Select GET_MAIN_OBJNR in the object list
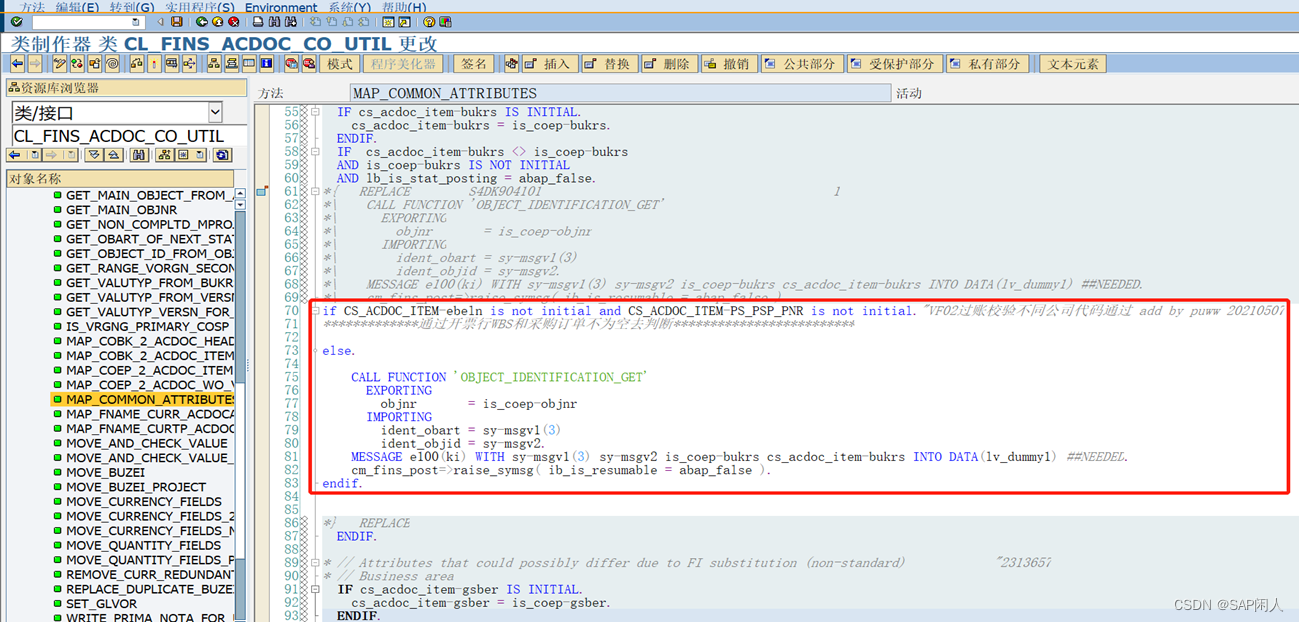Image resolution: width=1299 pixels, height=622 pixels. [x=121, y=210]
